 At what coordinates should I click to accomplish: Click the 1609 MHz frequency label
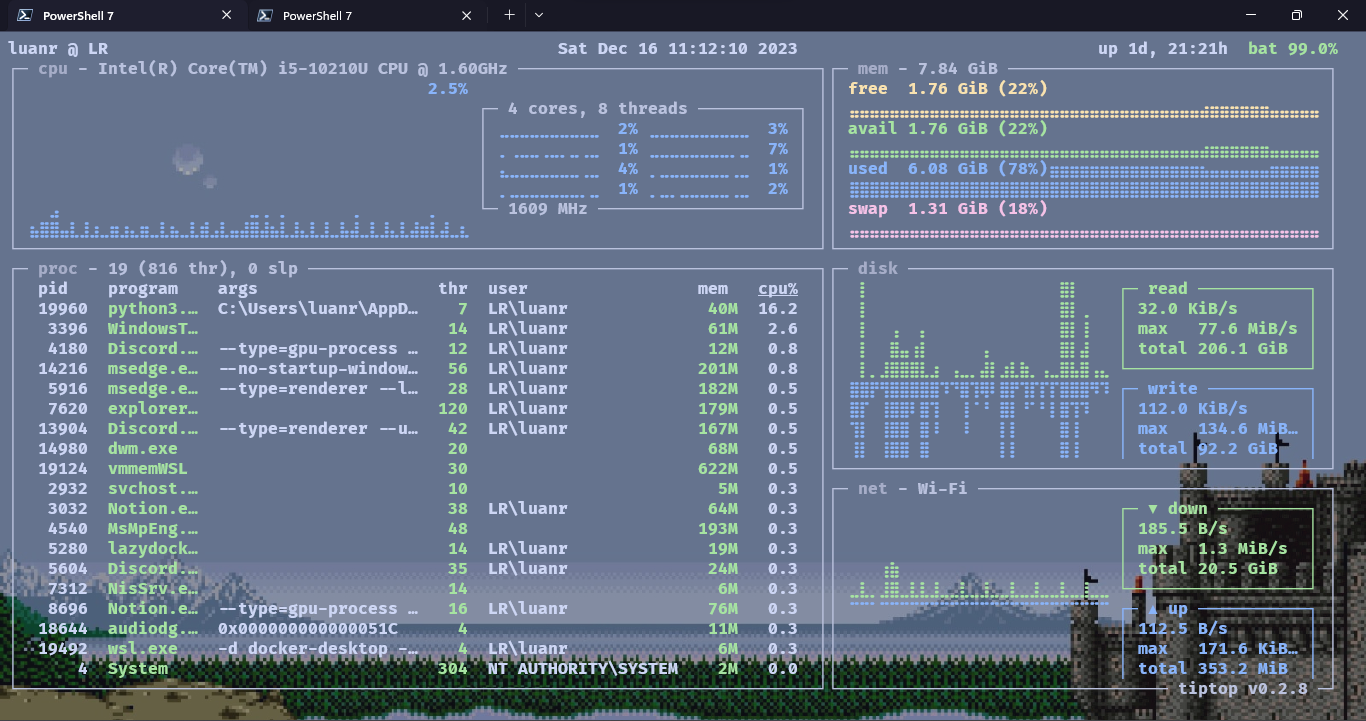[548, 209]
